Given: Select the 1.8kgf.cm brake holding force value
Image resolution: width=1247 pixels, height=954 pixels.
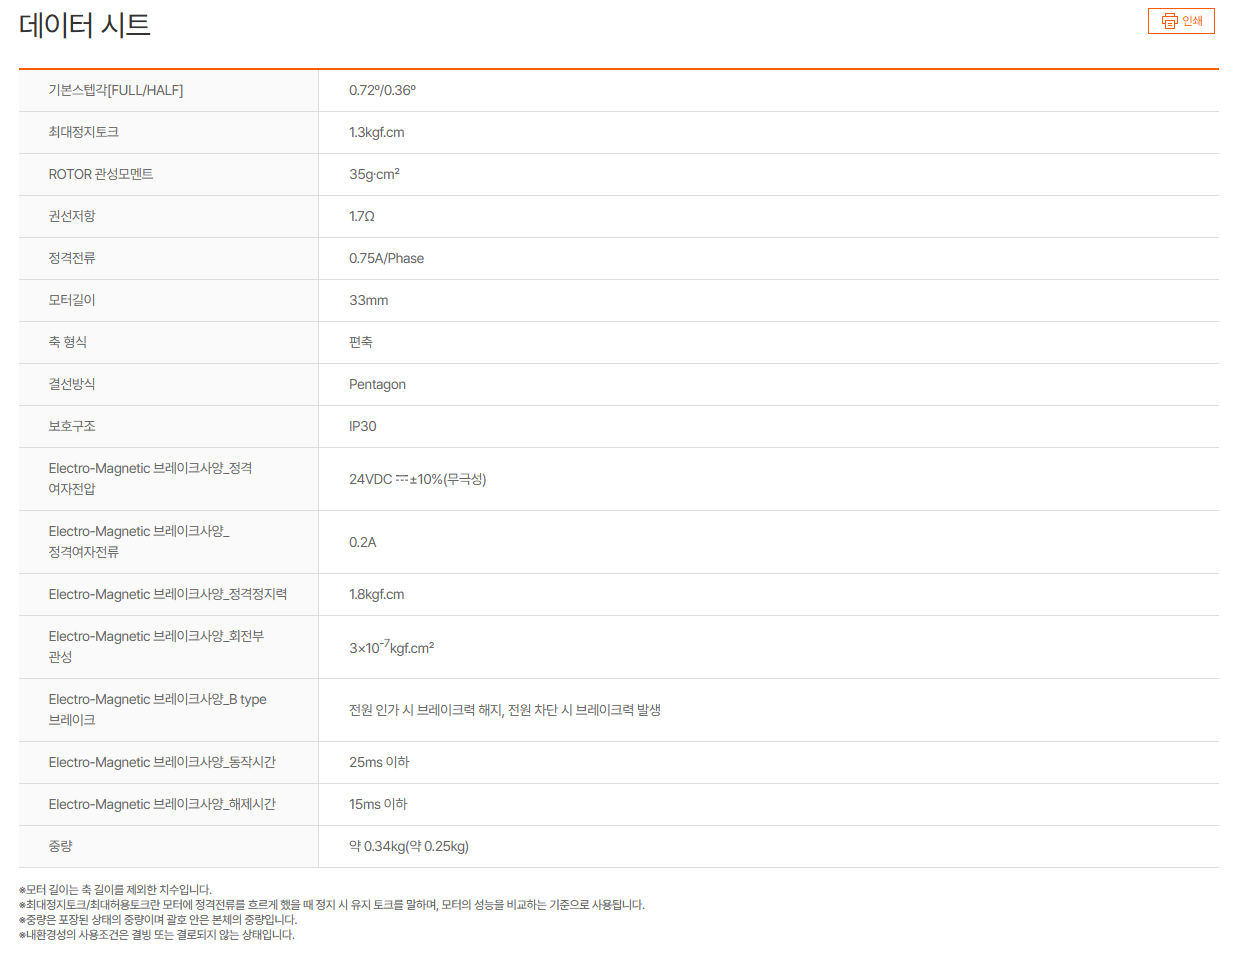Looking at the screenshot, I should pyautogui.click(x=377, y=594).
